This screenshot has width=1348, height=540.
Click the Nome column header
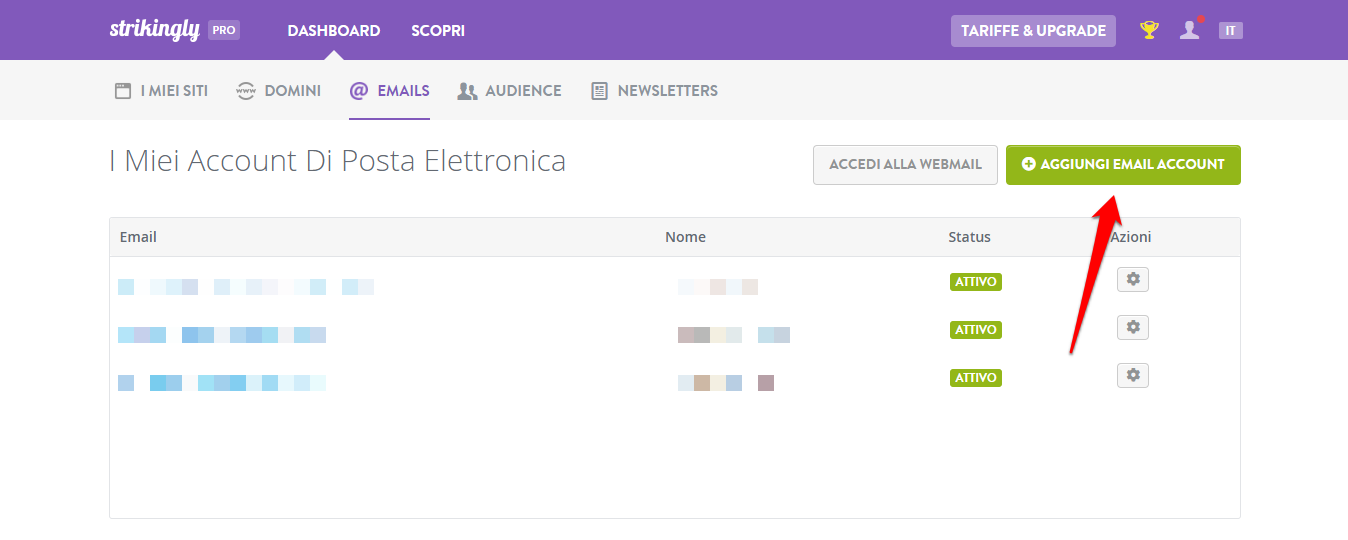(685, 237)
